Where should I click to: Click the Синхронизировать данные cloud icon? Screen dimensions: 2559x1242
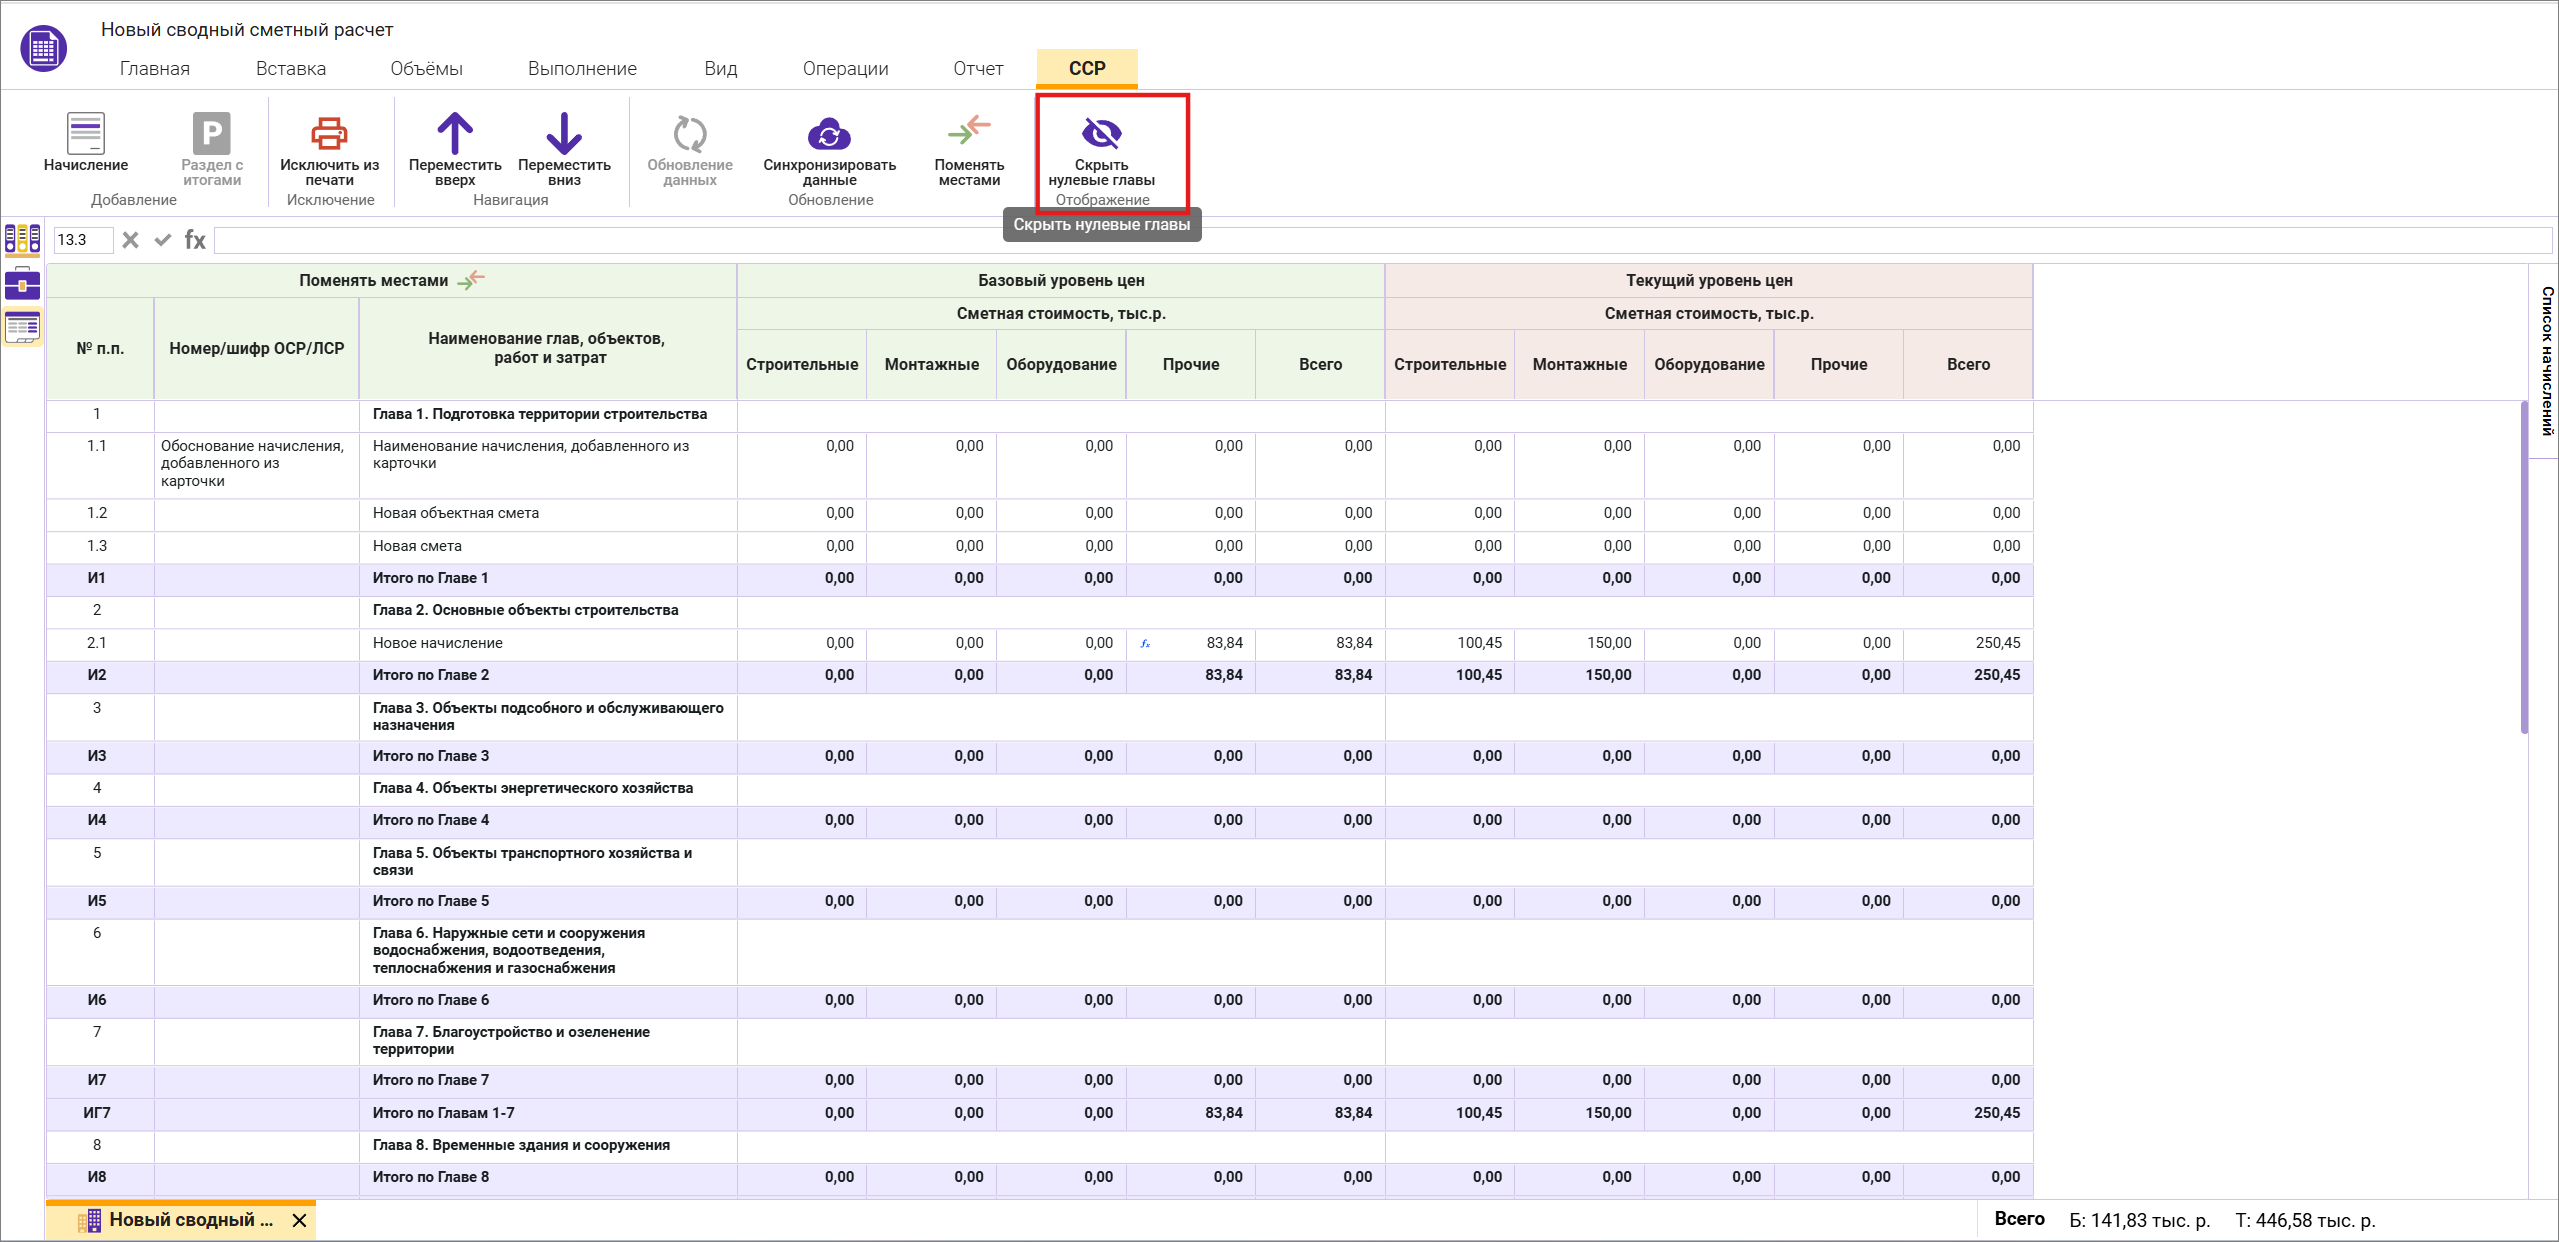pos(829,134)
